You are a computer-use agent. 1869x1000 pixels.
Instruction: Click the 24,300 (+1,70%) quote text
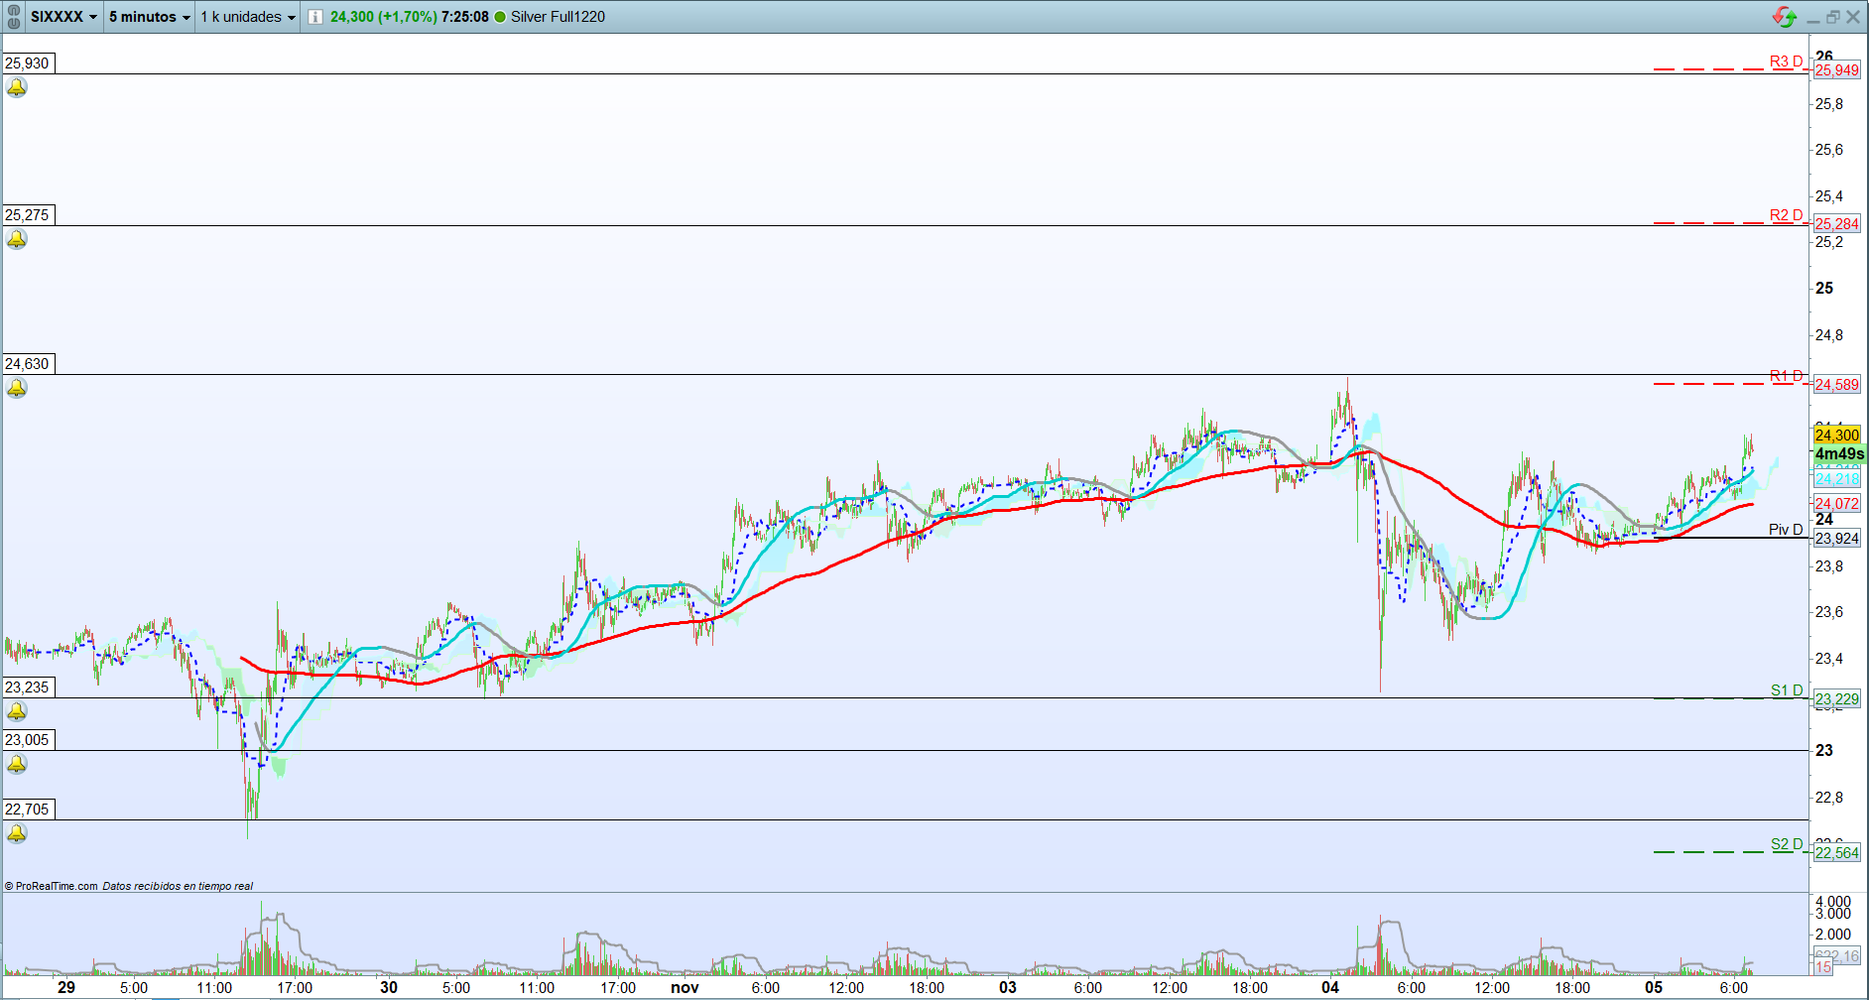point(383,17)
